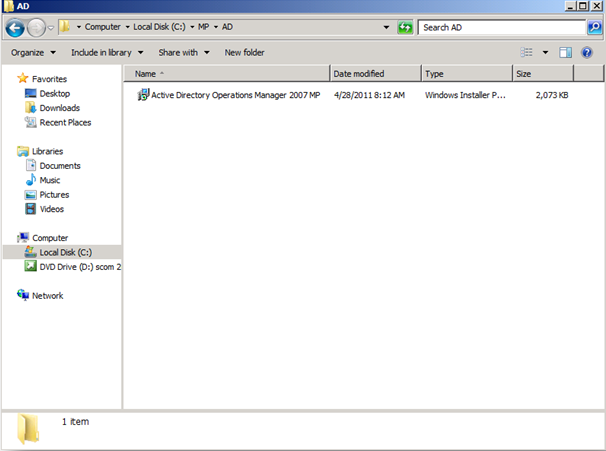The width and height of the screenshot is (606, 451).
Task: Navigate to MP in the breadcrumb
Action: point(204,27)
